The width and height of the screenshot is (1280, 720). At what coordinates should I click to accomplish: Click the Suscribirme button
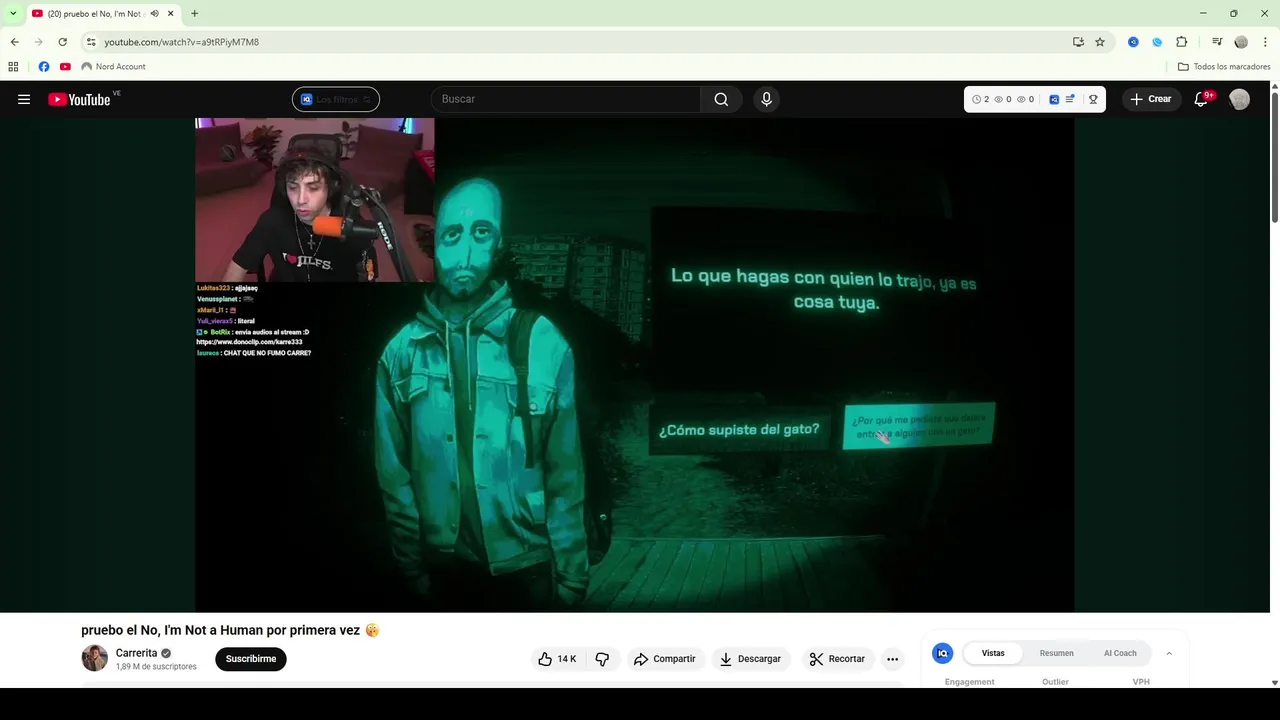point(251,659)
